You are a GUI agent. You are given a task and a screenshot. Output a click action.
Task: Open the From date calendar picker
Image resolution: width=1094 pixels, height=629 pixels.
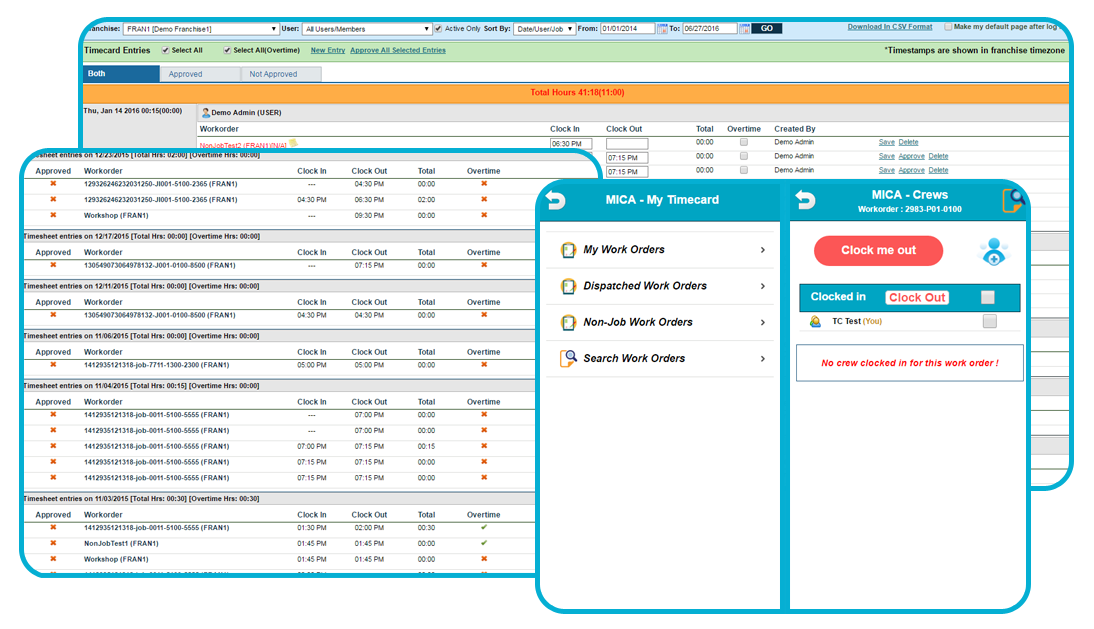click(x=662, y=29)
